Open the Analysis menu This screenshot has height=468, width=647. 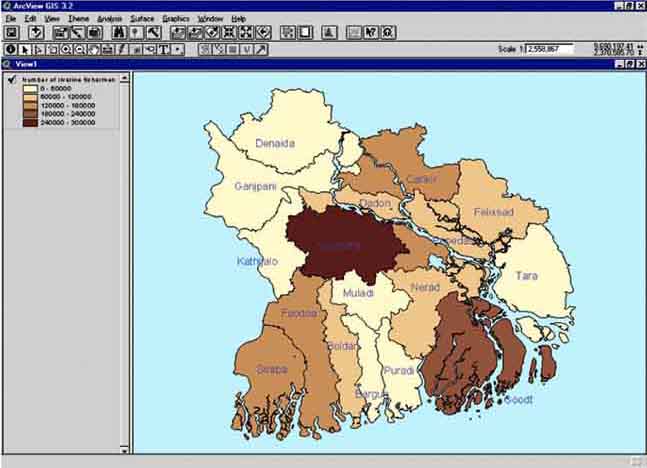110,19
